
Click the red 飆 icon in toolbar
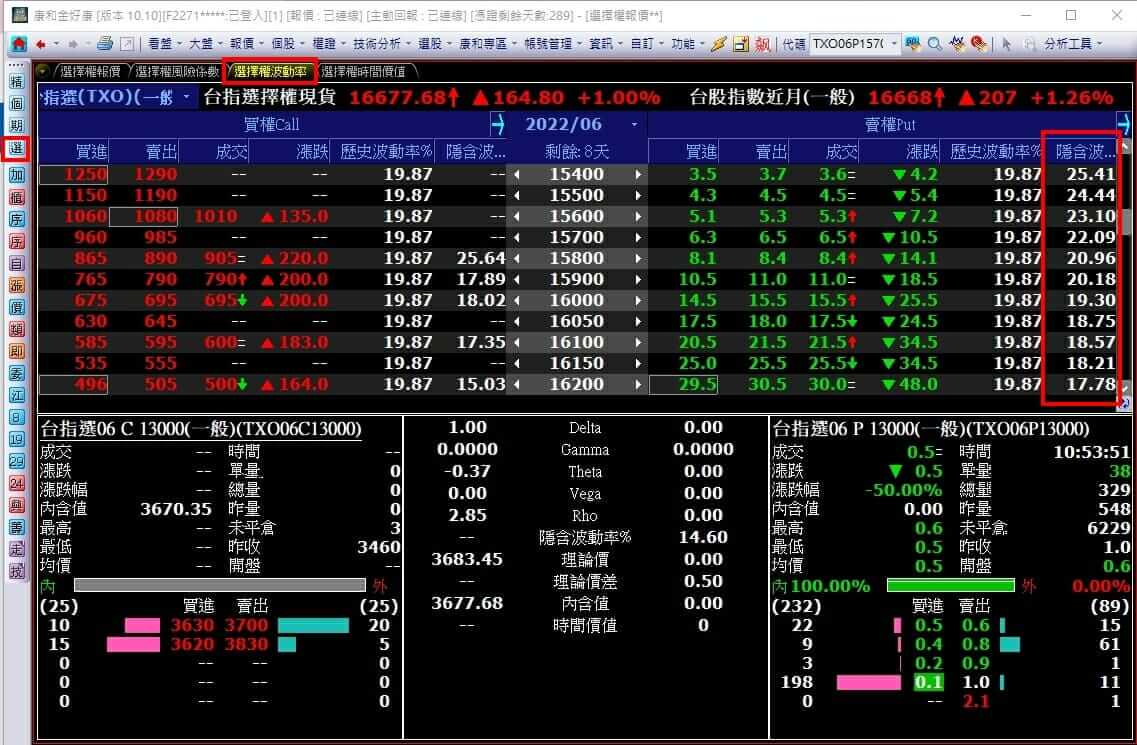point(763,44)
